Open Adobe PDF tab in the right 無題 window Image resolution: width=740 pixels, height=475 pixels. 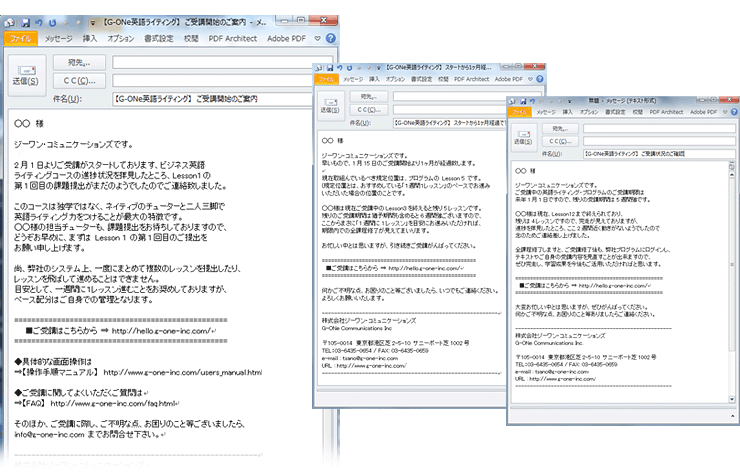704,112
